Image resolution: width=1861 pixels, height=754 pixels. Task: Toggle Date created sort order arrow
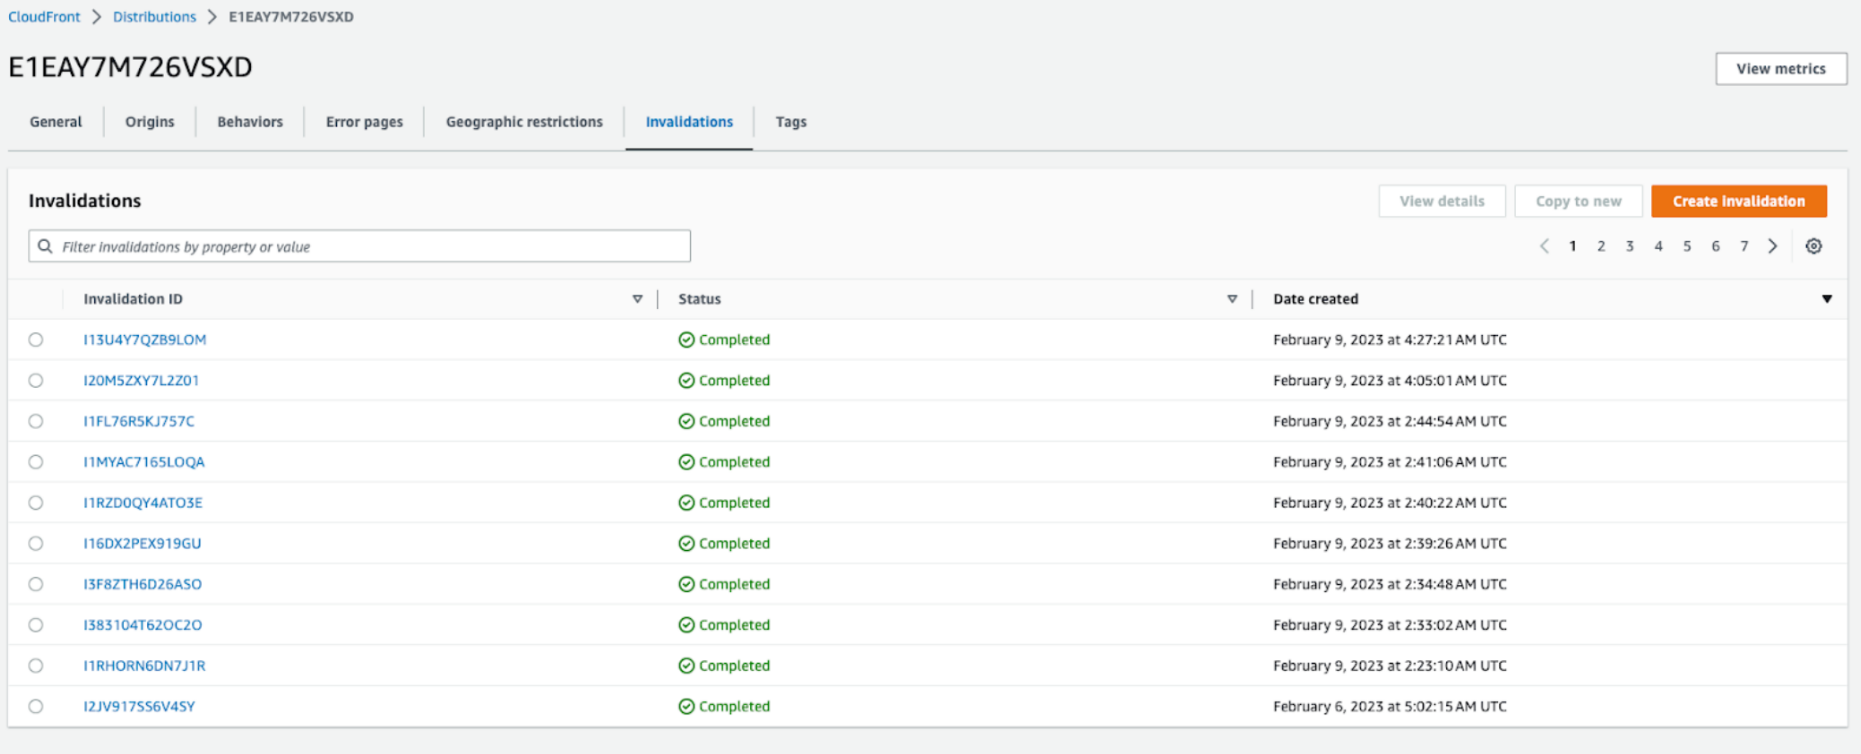1826,299
